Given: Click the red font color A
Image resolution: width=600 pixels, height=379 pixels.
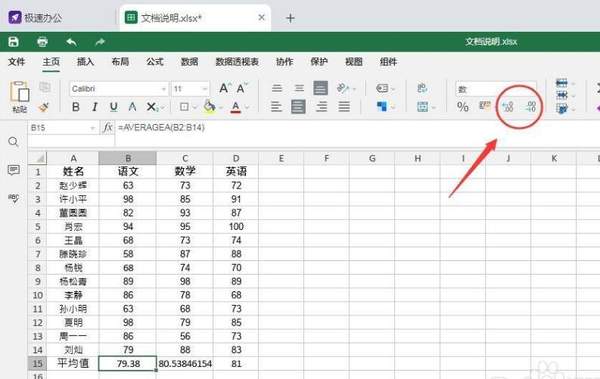Looking at the screenshot, I should tap(236, 107).
